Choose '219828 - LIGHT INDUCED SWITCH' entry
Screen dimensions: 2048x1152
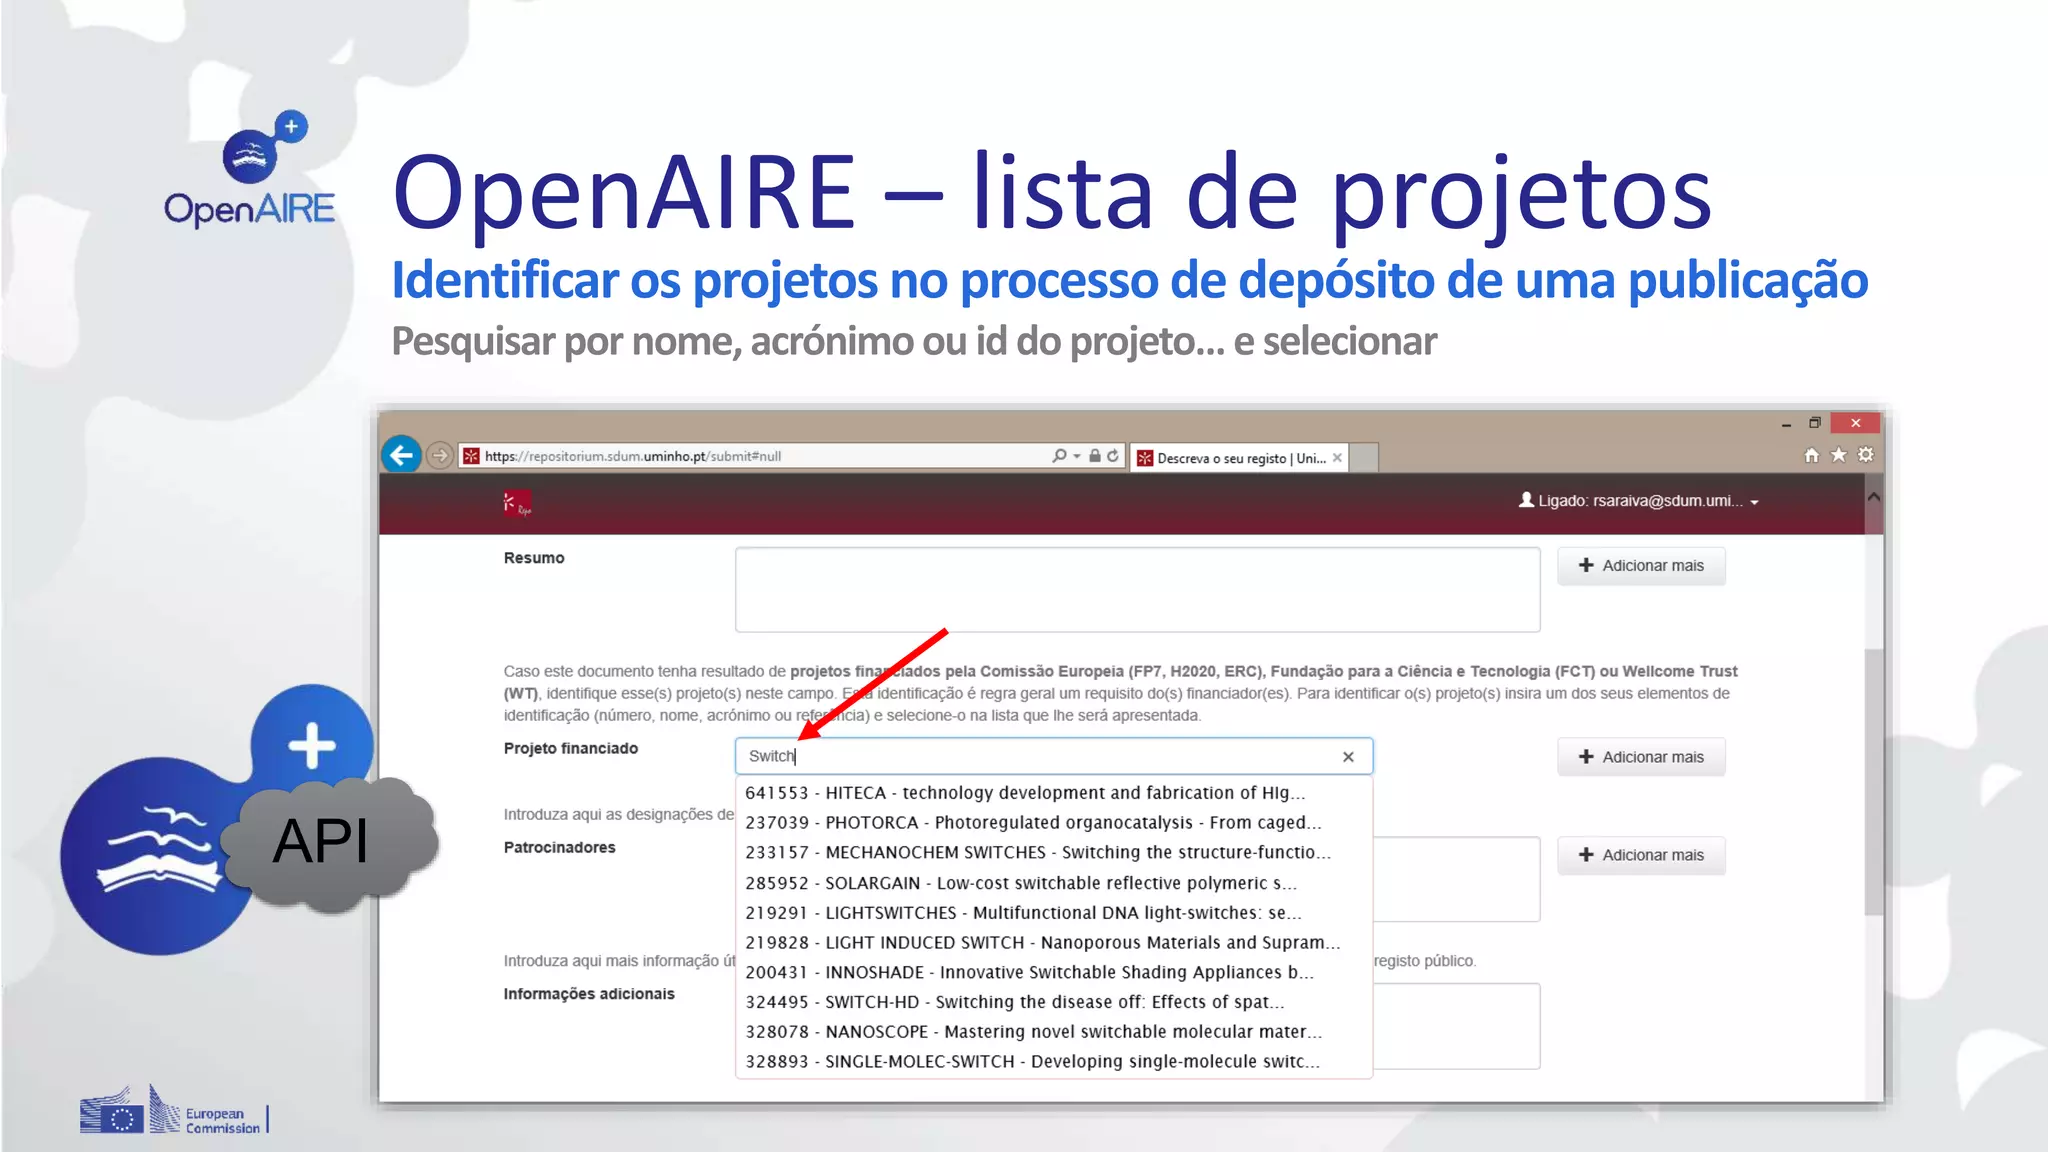click(x=1053, y=943)
